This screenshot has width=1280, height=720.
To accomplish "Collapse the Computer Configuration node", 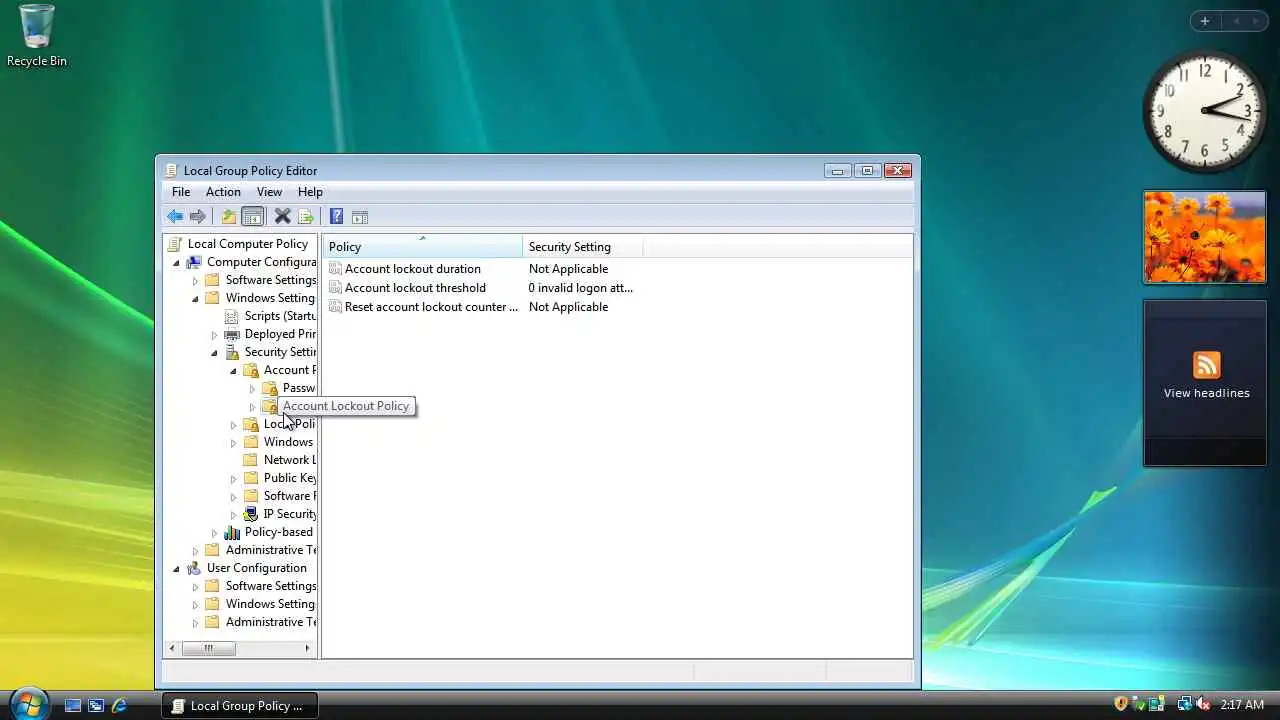I will tap(177, 262).
